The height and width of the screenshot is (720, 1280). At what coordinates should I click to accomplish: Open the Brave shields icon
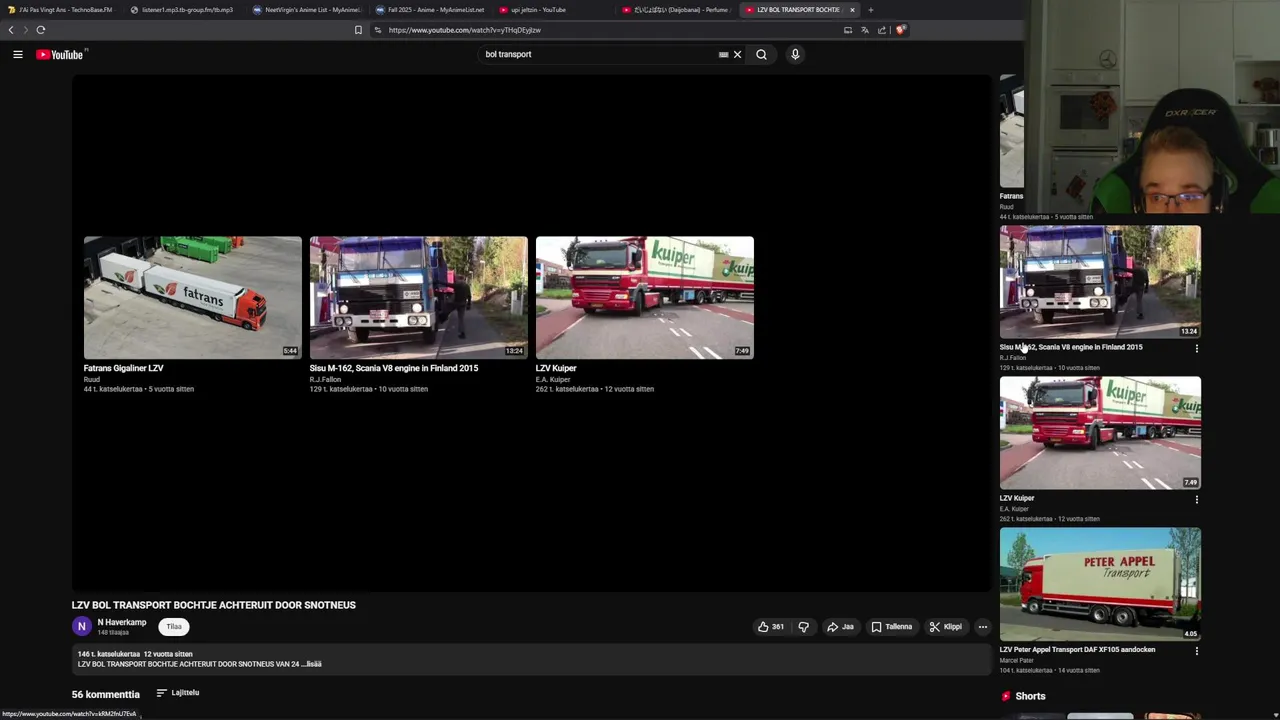point(900,30)
